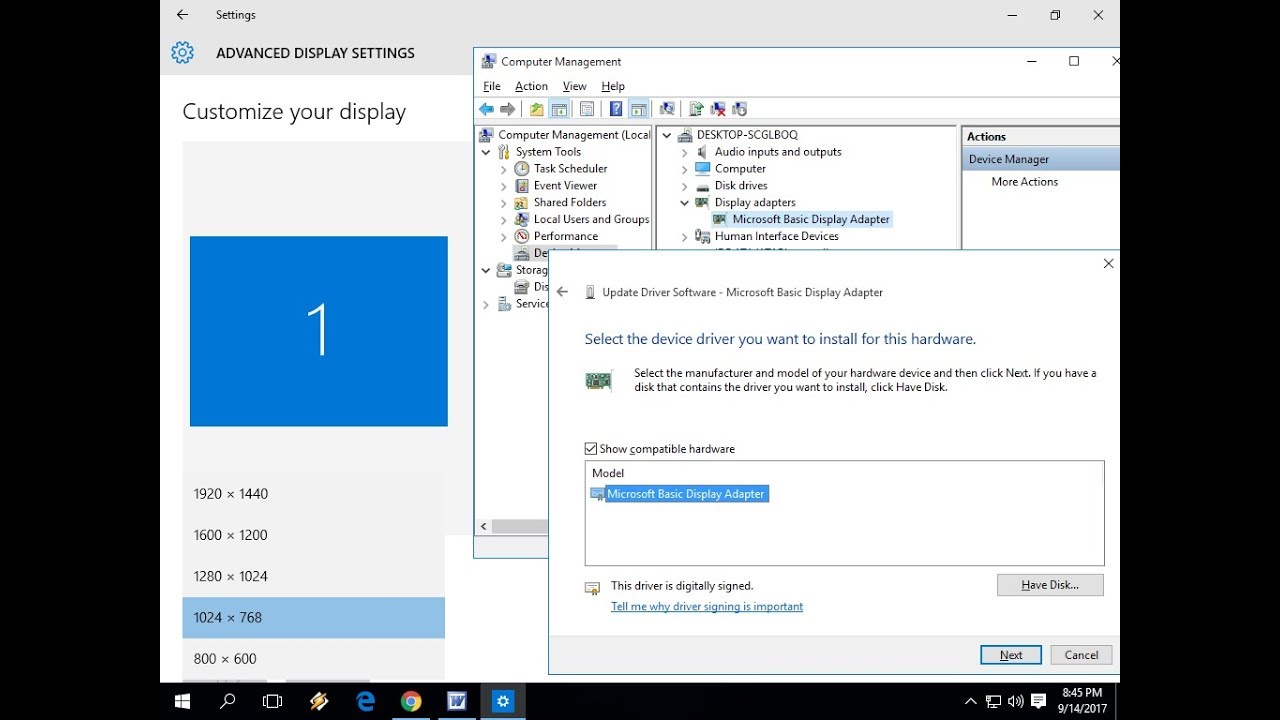Select display 1 preview rectangle in Settings

click(319, 331)
